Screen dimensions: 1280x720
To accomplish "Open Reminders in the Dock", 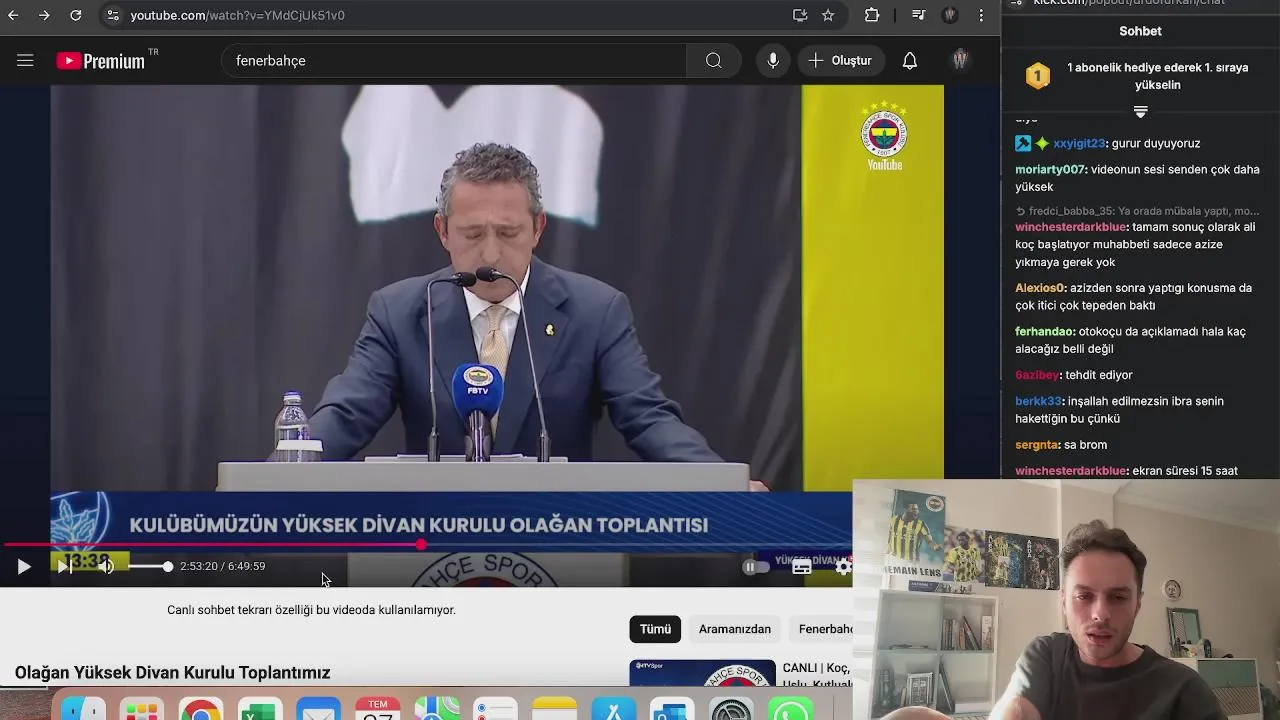I will [x=496, y=709].
